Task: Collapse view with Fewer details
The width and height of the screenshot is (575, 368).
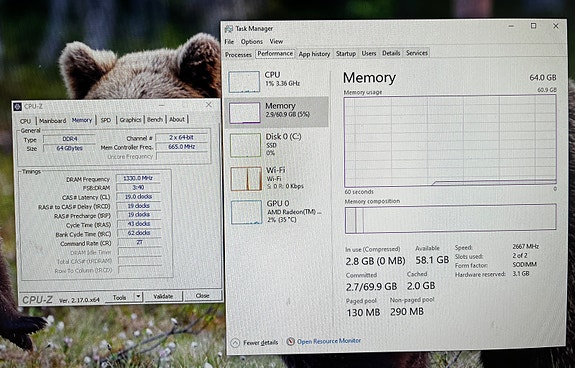Action: coord(260,343)
